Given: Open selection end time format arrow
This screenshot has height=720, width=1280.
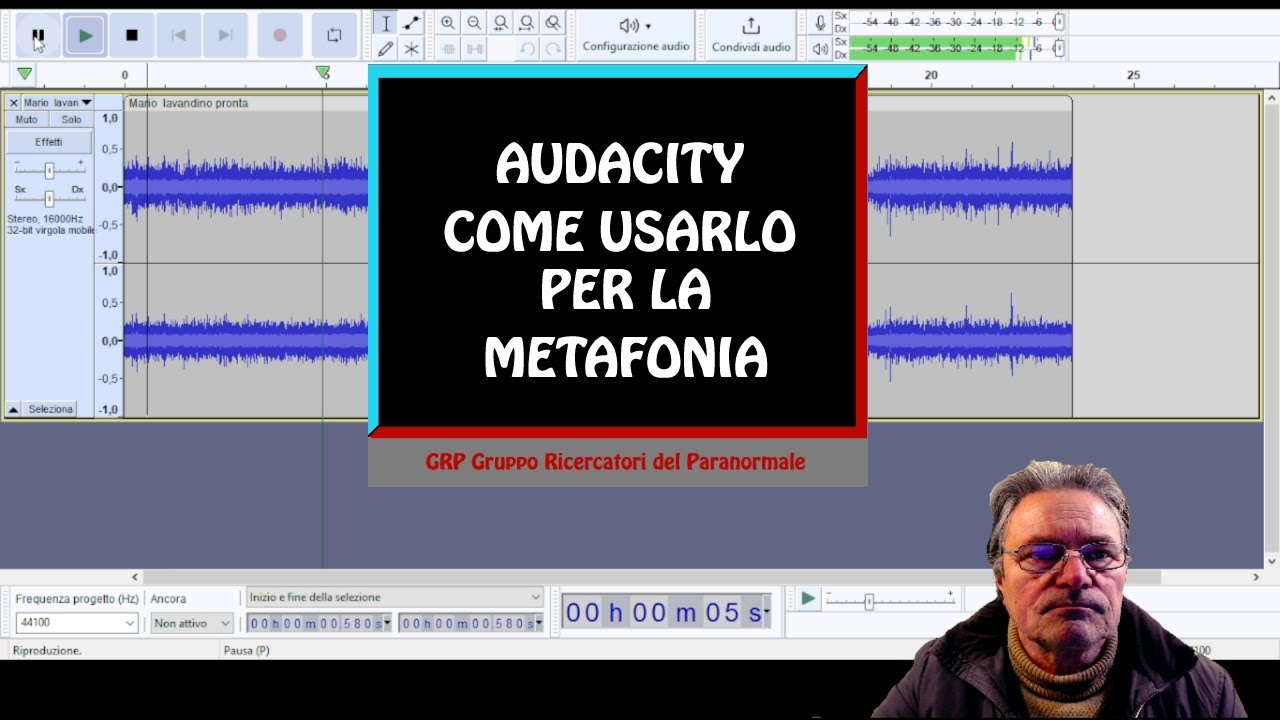Looking at the screenshot, I should [540, 623].
